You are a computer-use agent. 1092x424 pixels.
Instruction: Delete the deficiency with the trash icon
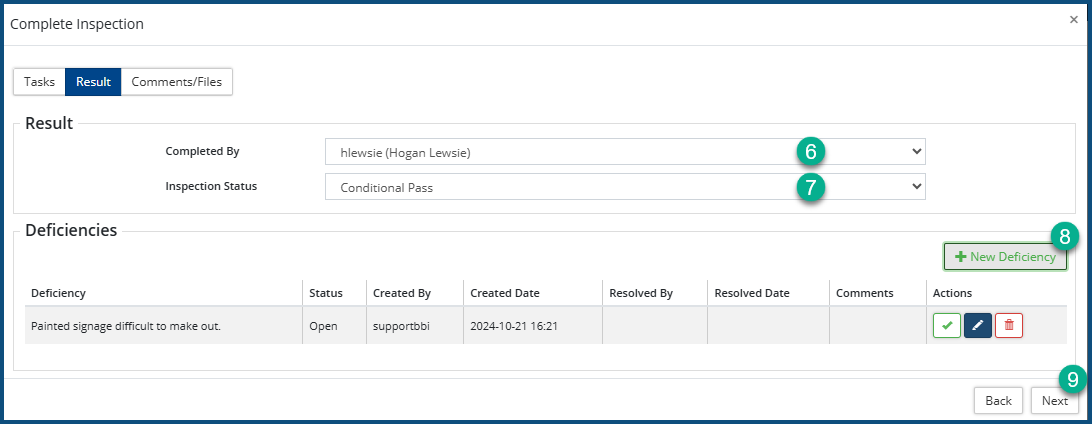pyautogui.click(x=1009, y=326)
